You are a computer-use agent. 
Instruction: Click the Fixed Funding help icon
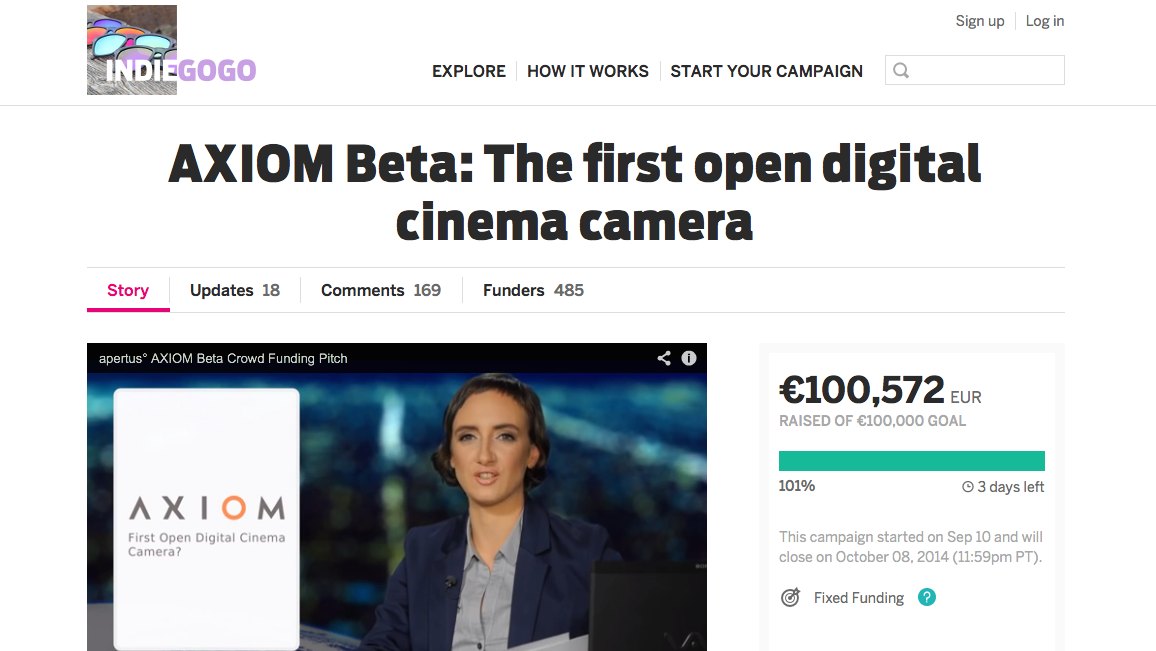click(x=927, y=598)
